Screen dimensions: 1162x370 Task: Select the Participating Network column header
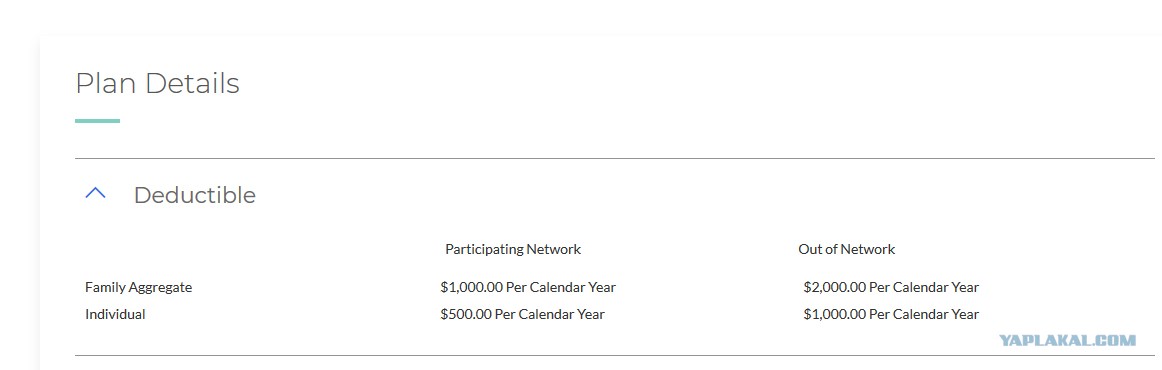(x=513, y=249)
